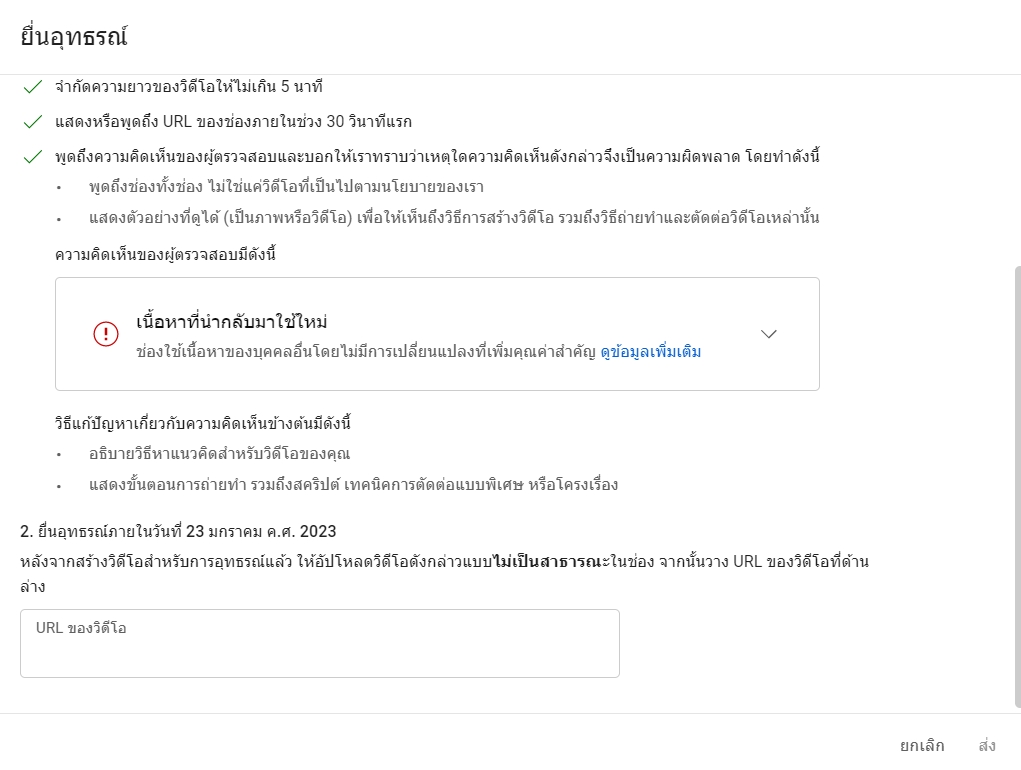Click the vertical scrollbar of the dialog
The image size is (1021, 770).
1016,480
